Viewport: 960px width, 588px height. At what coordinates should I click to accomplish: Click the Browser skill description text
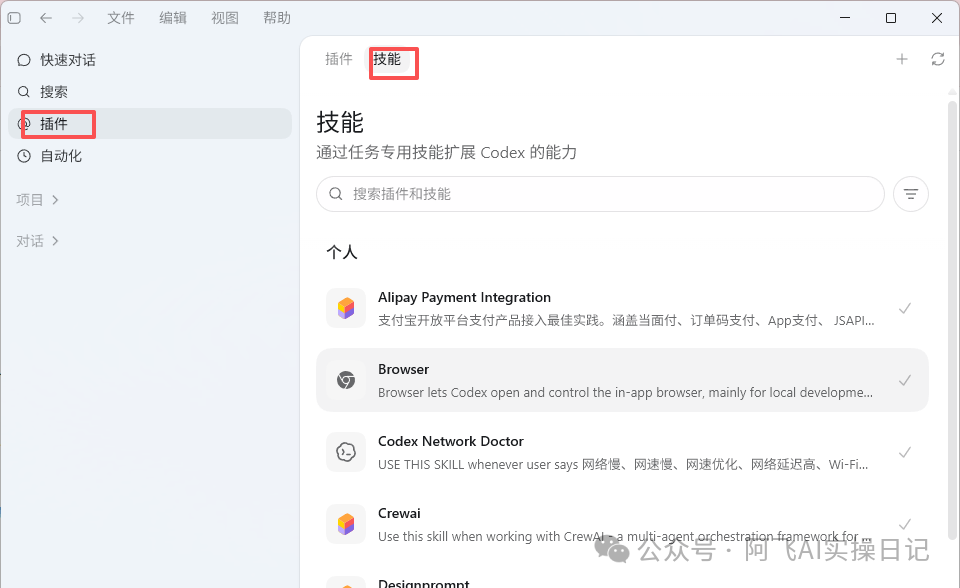pos(625,393)
